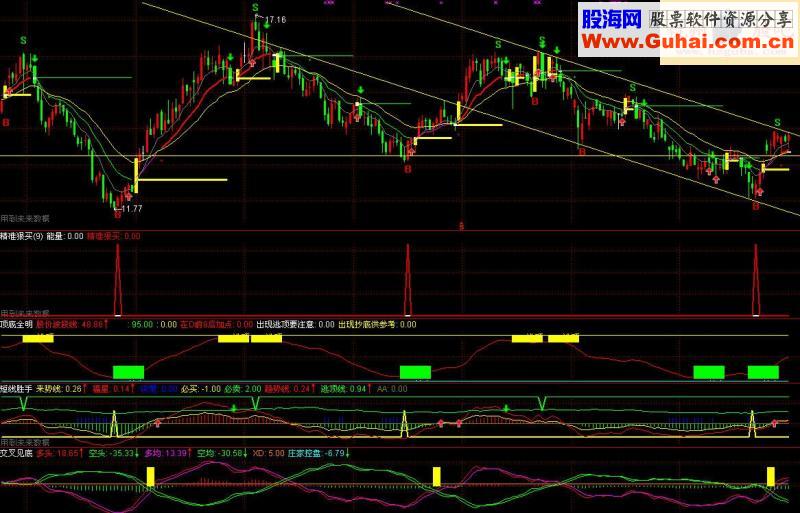Click the 趋势线: 0.24 value
The height and width of the screenshot is (513, 800).
click(x=291, y=388)
